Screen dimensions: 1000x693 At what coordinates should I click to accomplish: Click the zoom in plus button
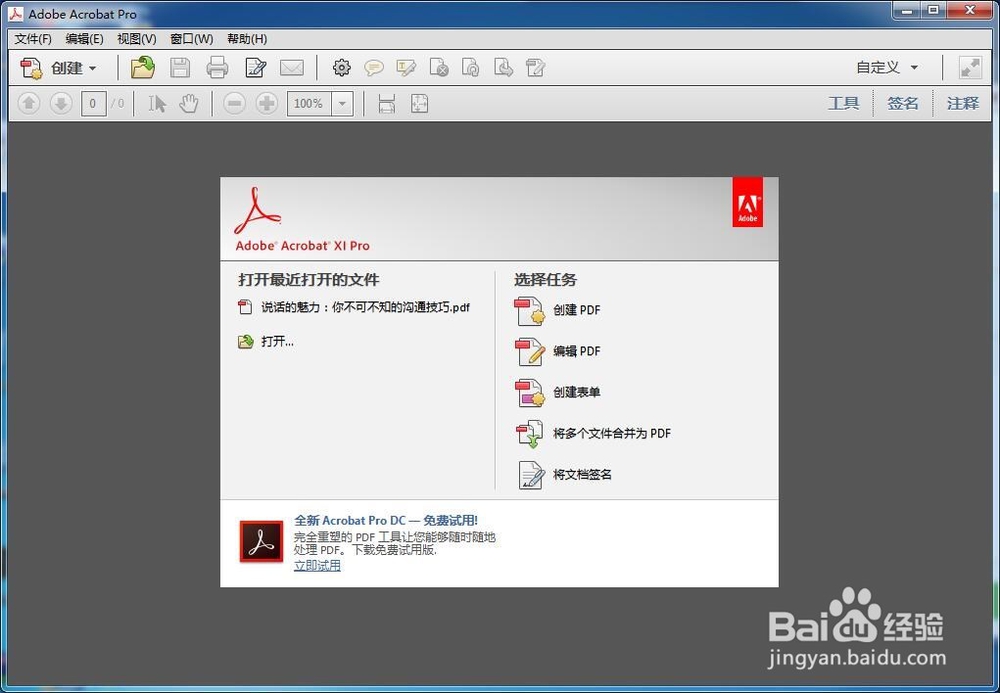click(267, 103)
